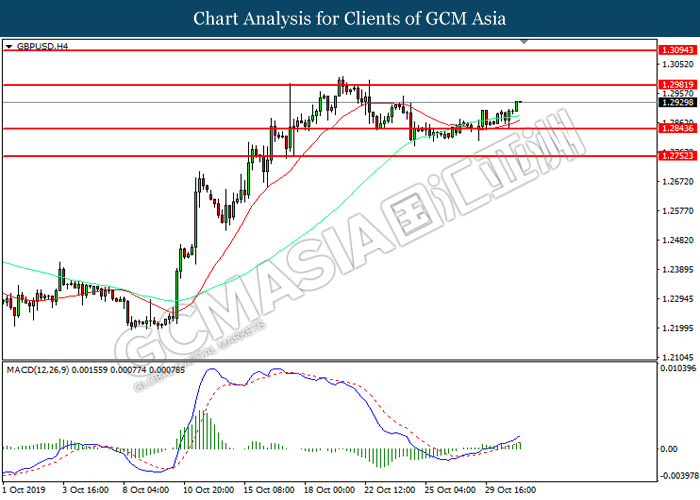The image size is (700, 500).
Task: Select the 1.30943 resistance price label
Action: tap(678, 50)
